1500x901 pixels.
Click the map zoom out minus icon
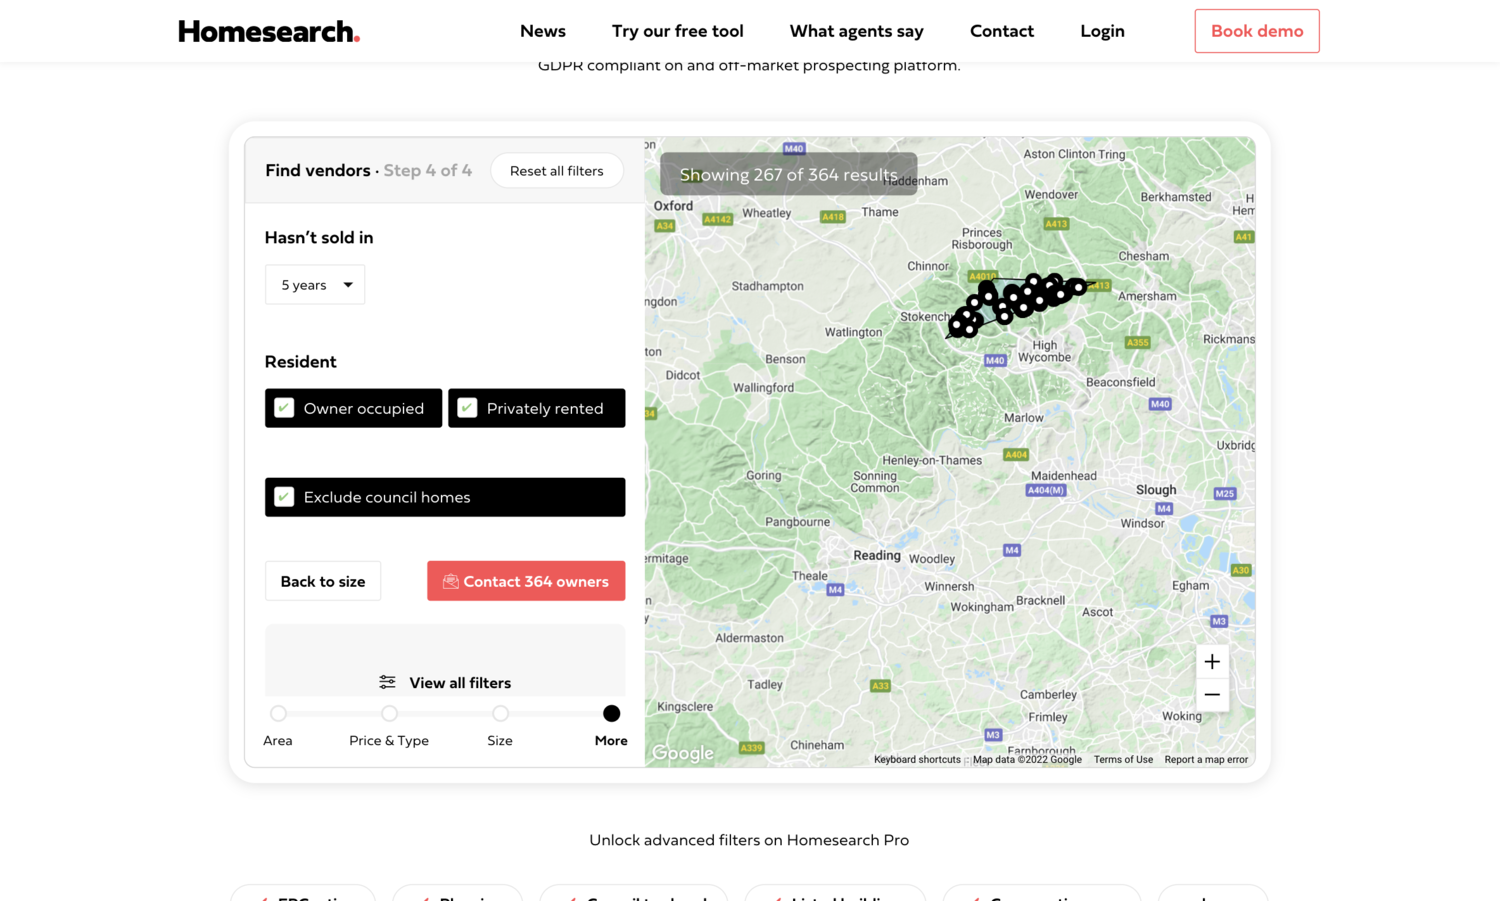1212,695
